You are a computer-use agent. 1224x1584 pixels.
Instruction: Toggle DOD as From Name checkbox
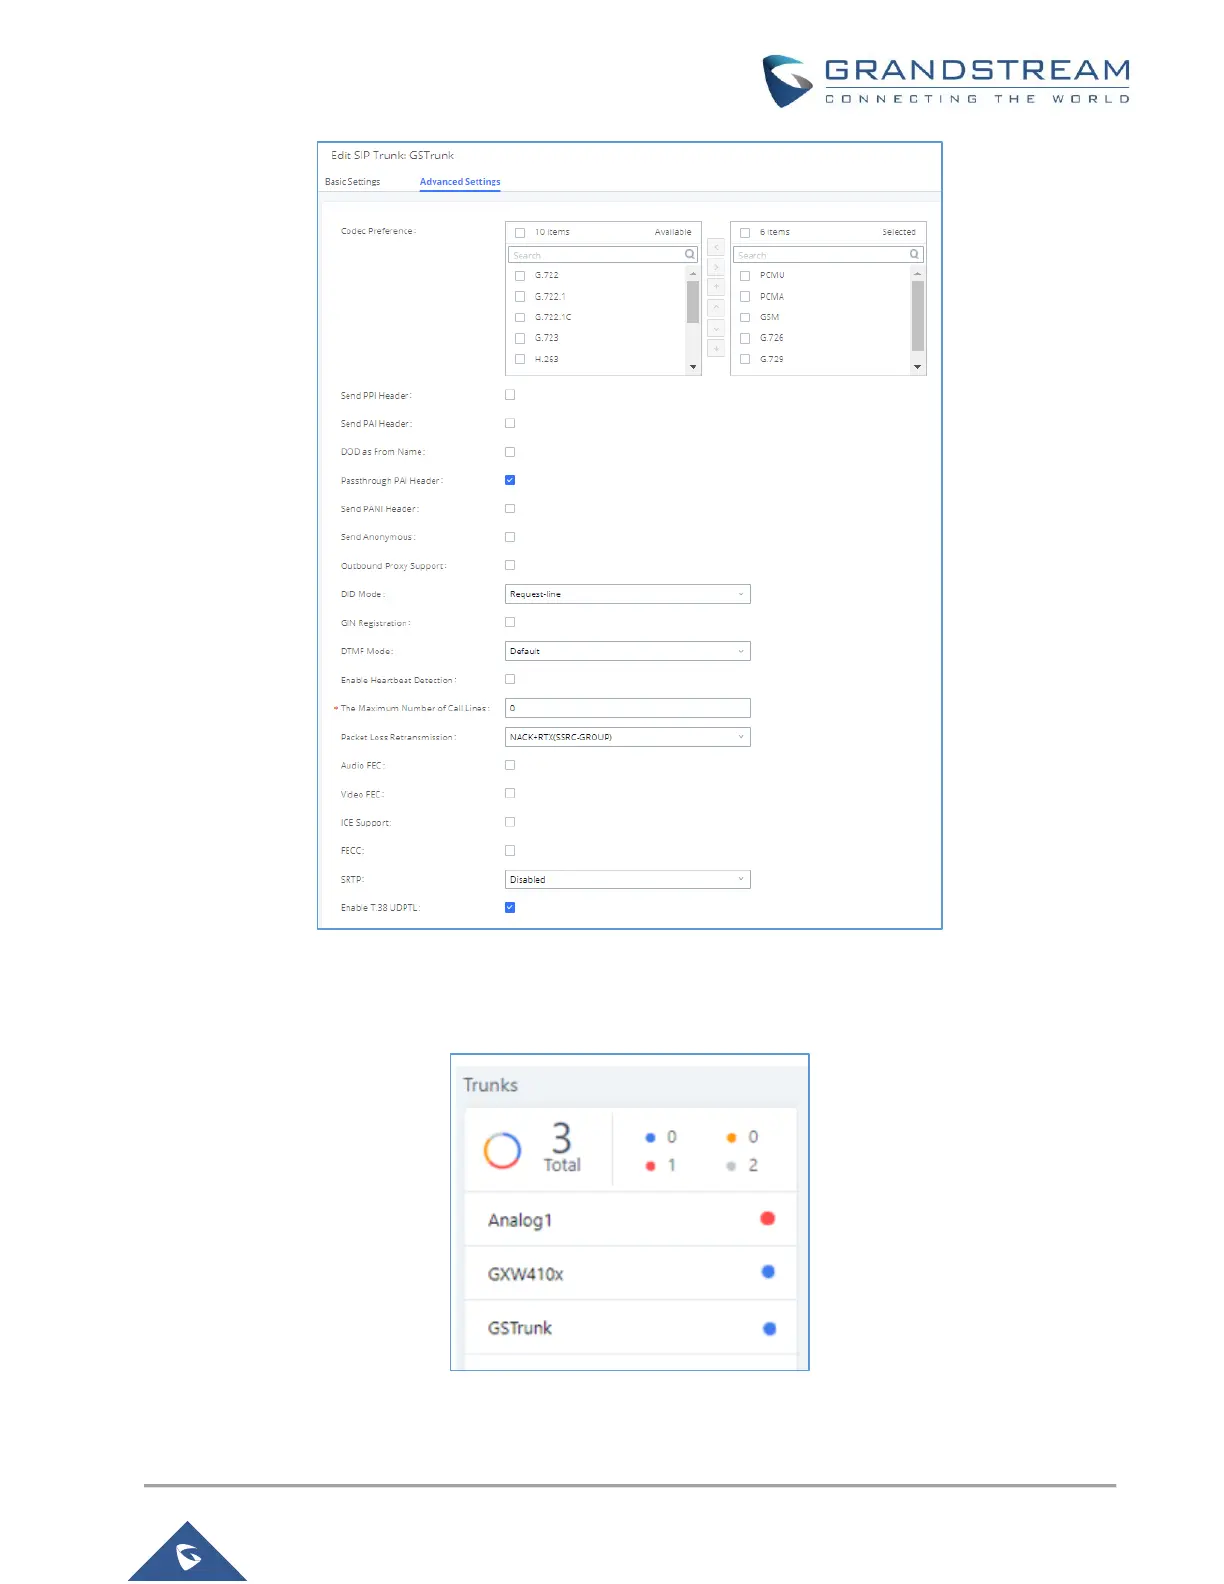[510, 452]
